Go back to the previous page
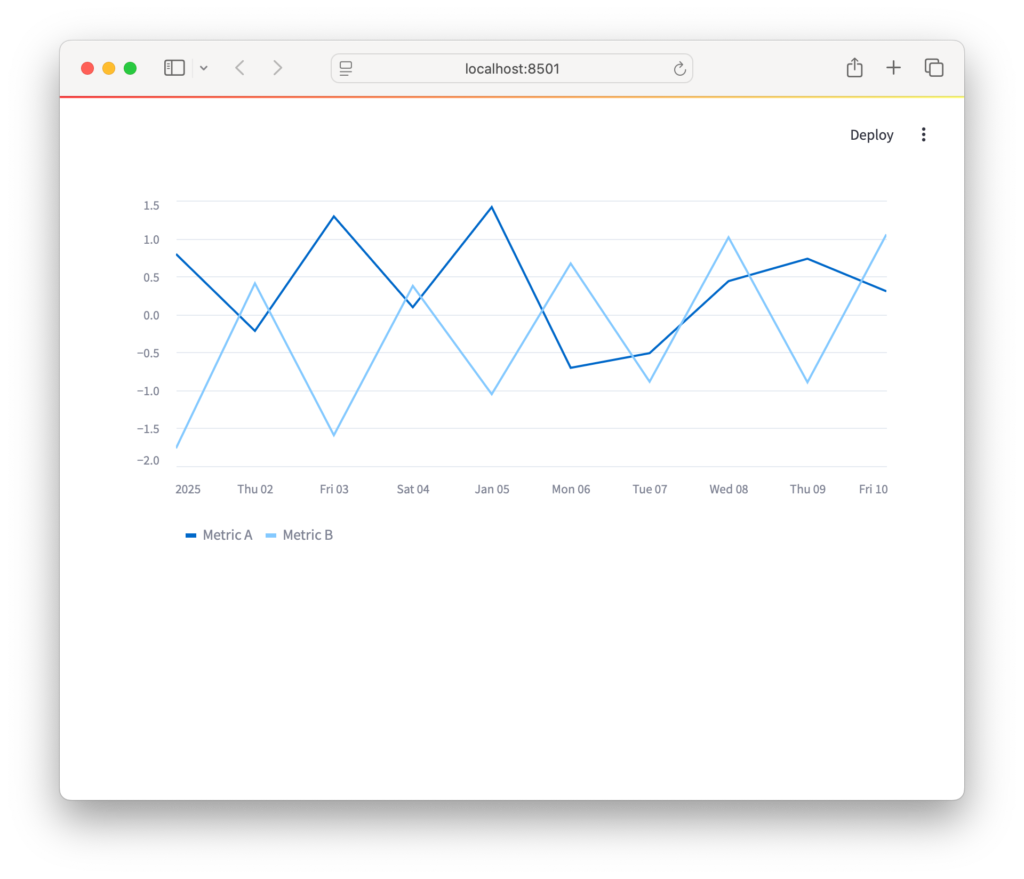The height and width of the screenshot is (879, 1024). coord(240,68)
